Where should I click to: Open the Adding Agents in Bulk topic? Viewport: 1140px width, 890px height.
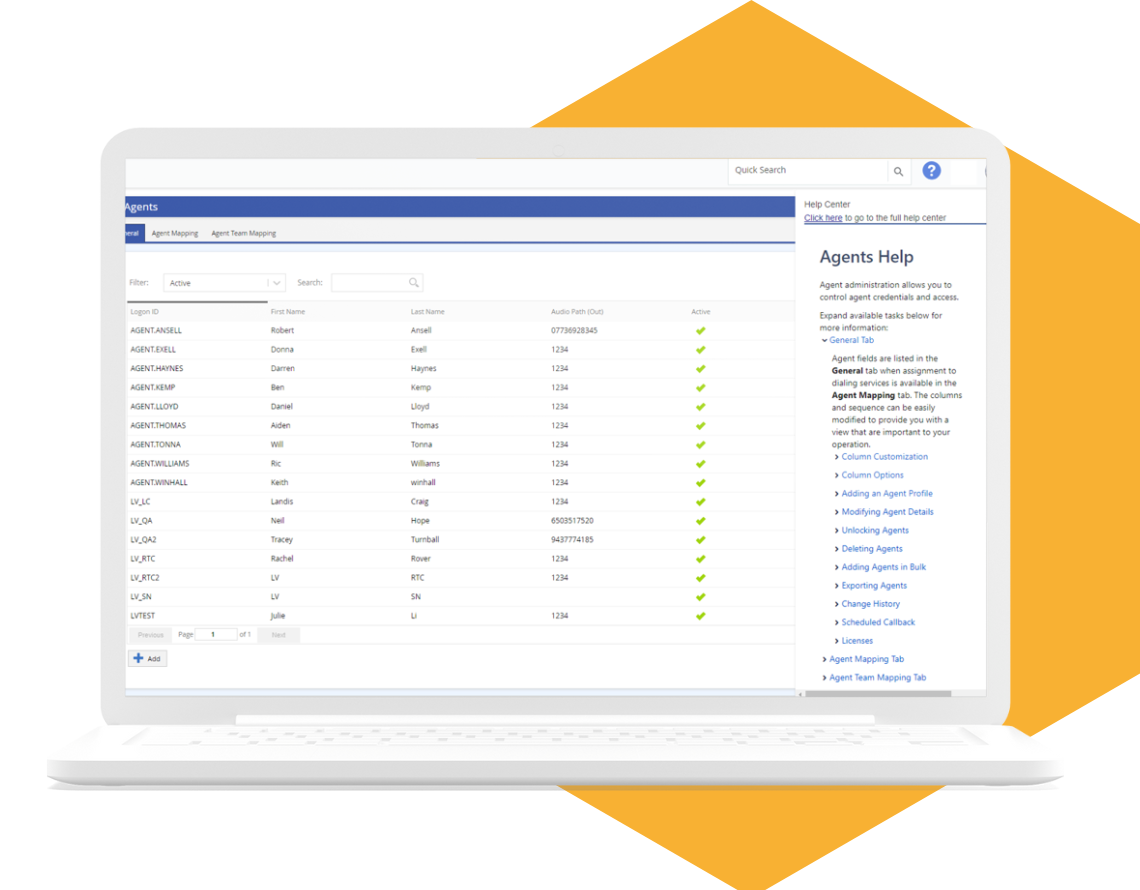[883, 567]
